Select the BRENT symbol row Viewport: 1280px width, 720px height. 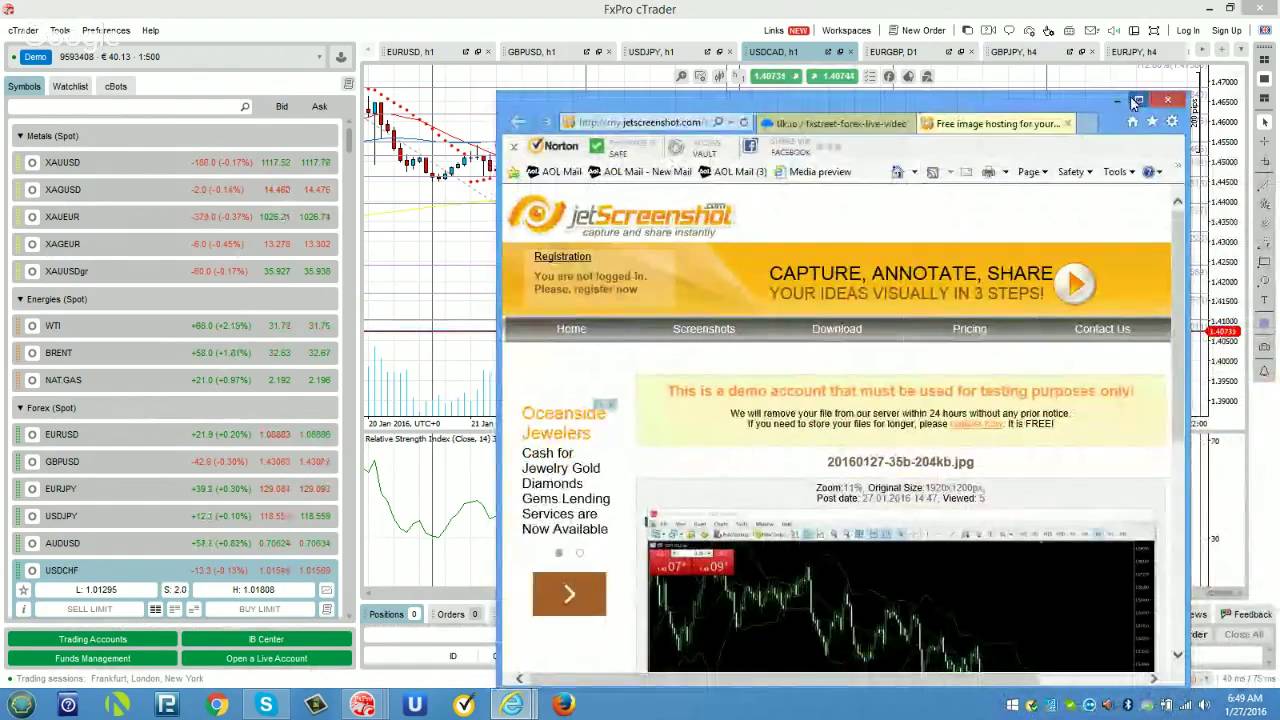click(x=177, y=353)
